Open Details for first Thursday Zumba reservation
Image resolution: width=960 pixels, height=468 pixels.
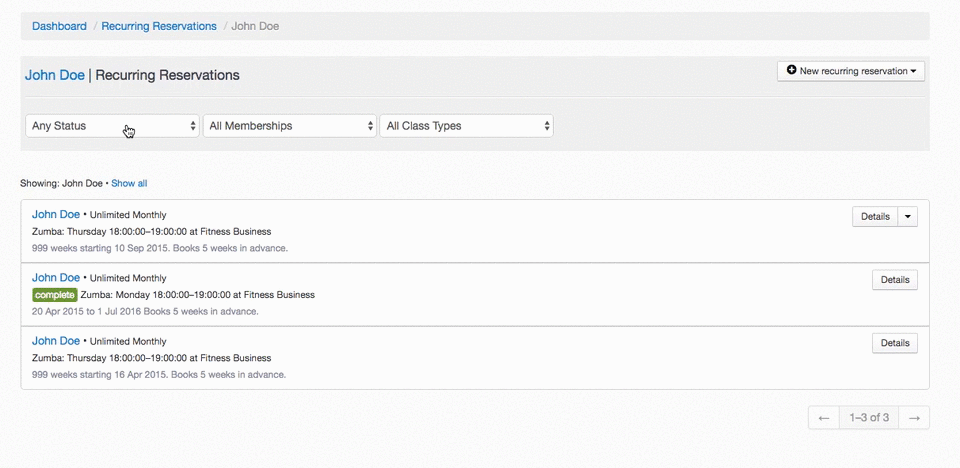[x=875, y=217]
